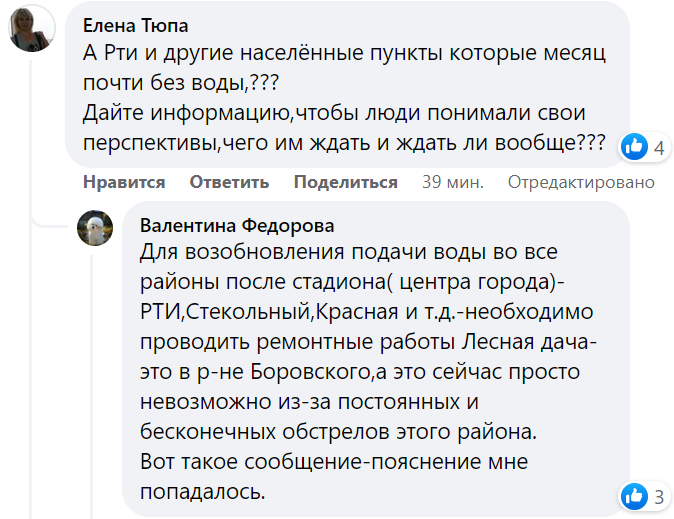This screenshot has height=519, width=674.
Task: Click the like reaction icon on Валентина Федорова's reply
Action: (x=634, y=495)
